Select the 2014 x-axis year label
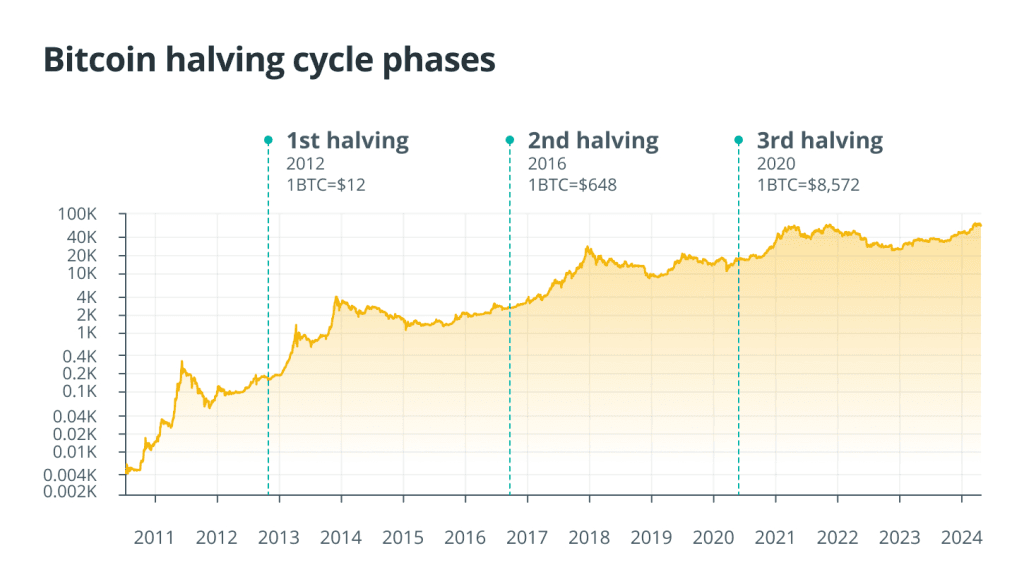The height and width of the screenshot is (582, 1024). [341, 538]
